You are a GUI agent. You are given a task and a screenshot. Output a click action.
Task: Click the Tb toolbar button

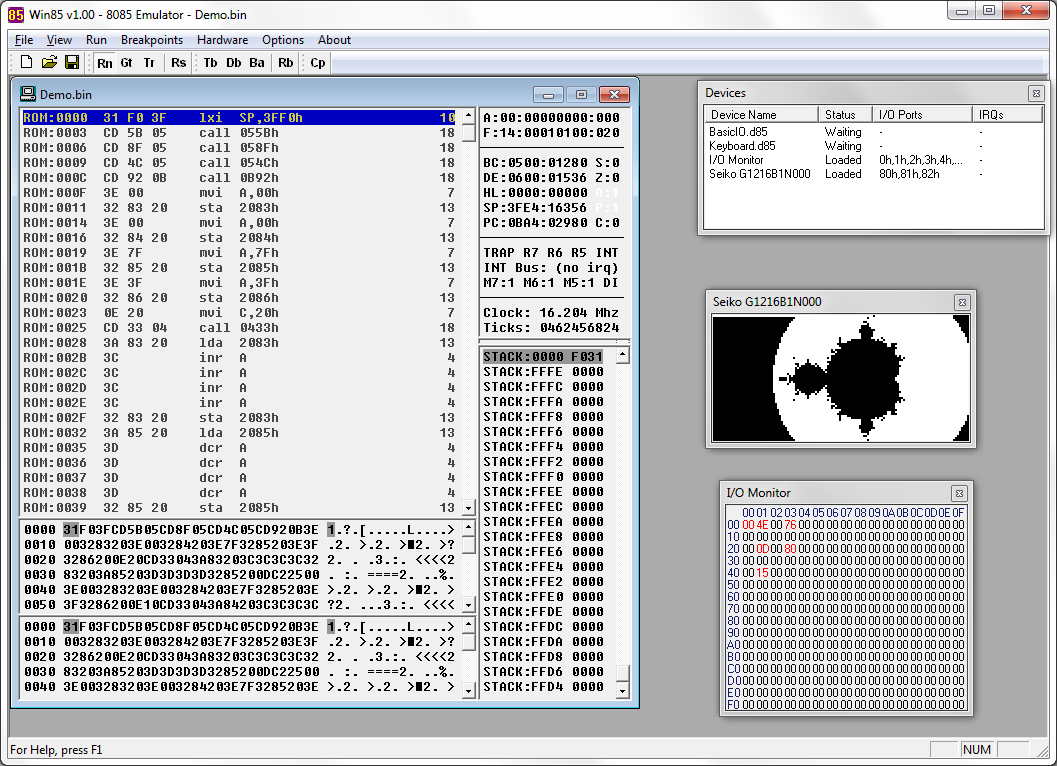tap(210, 63)
